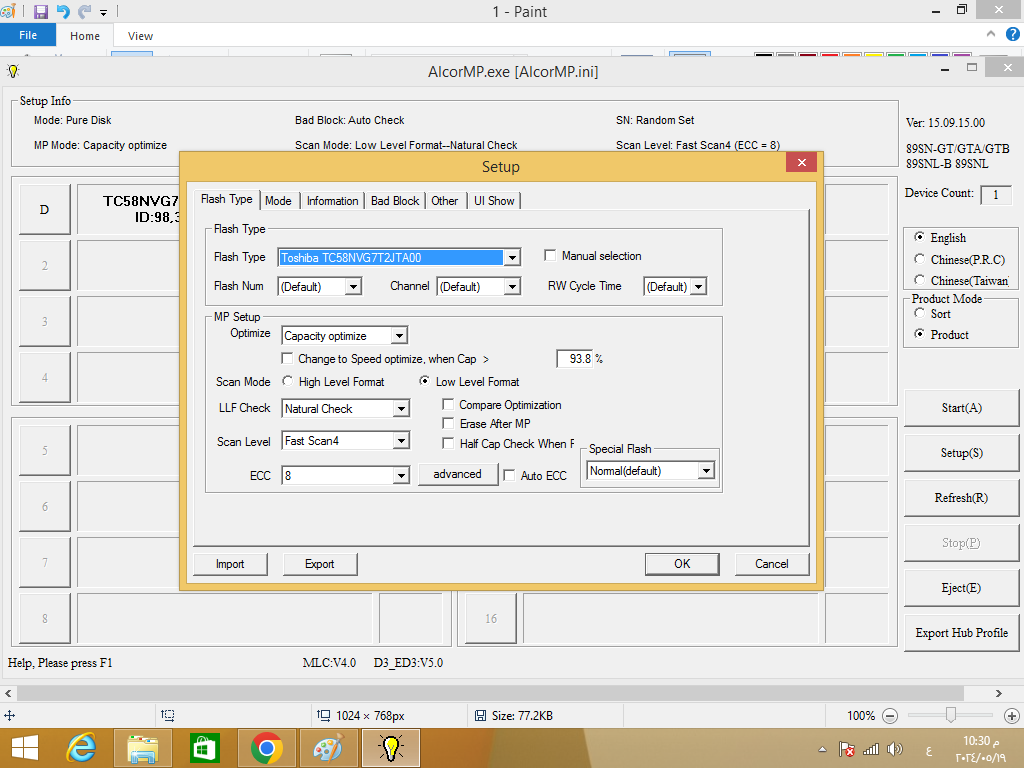Open the Paint File menu
Image resolution: width=1024 pixels, height=768 pixels.
click(28, 35)
